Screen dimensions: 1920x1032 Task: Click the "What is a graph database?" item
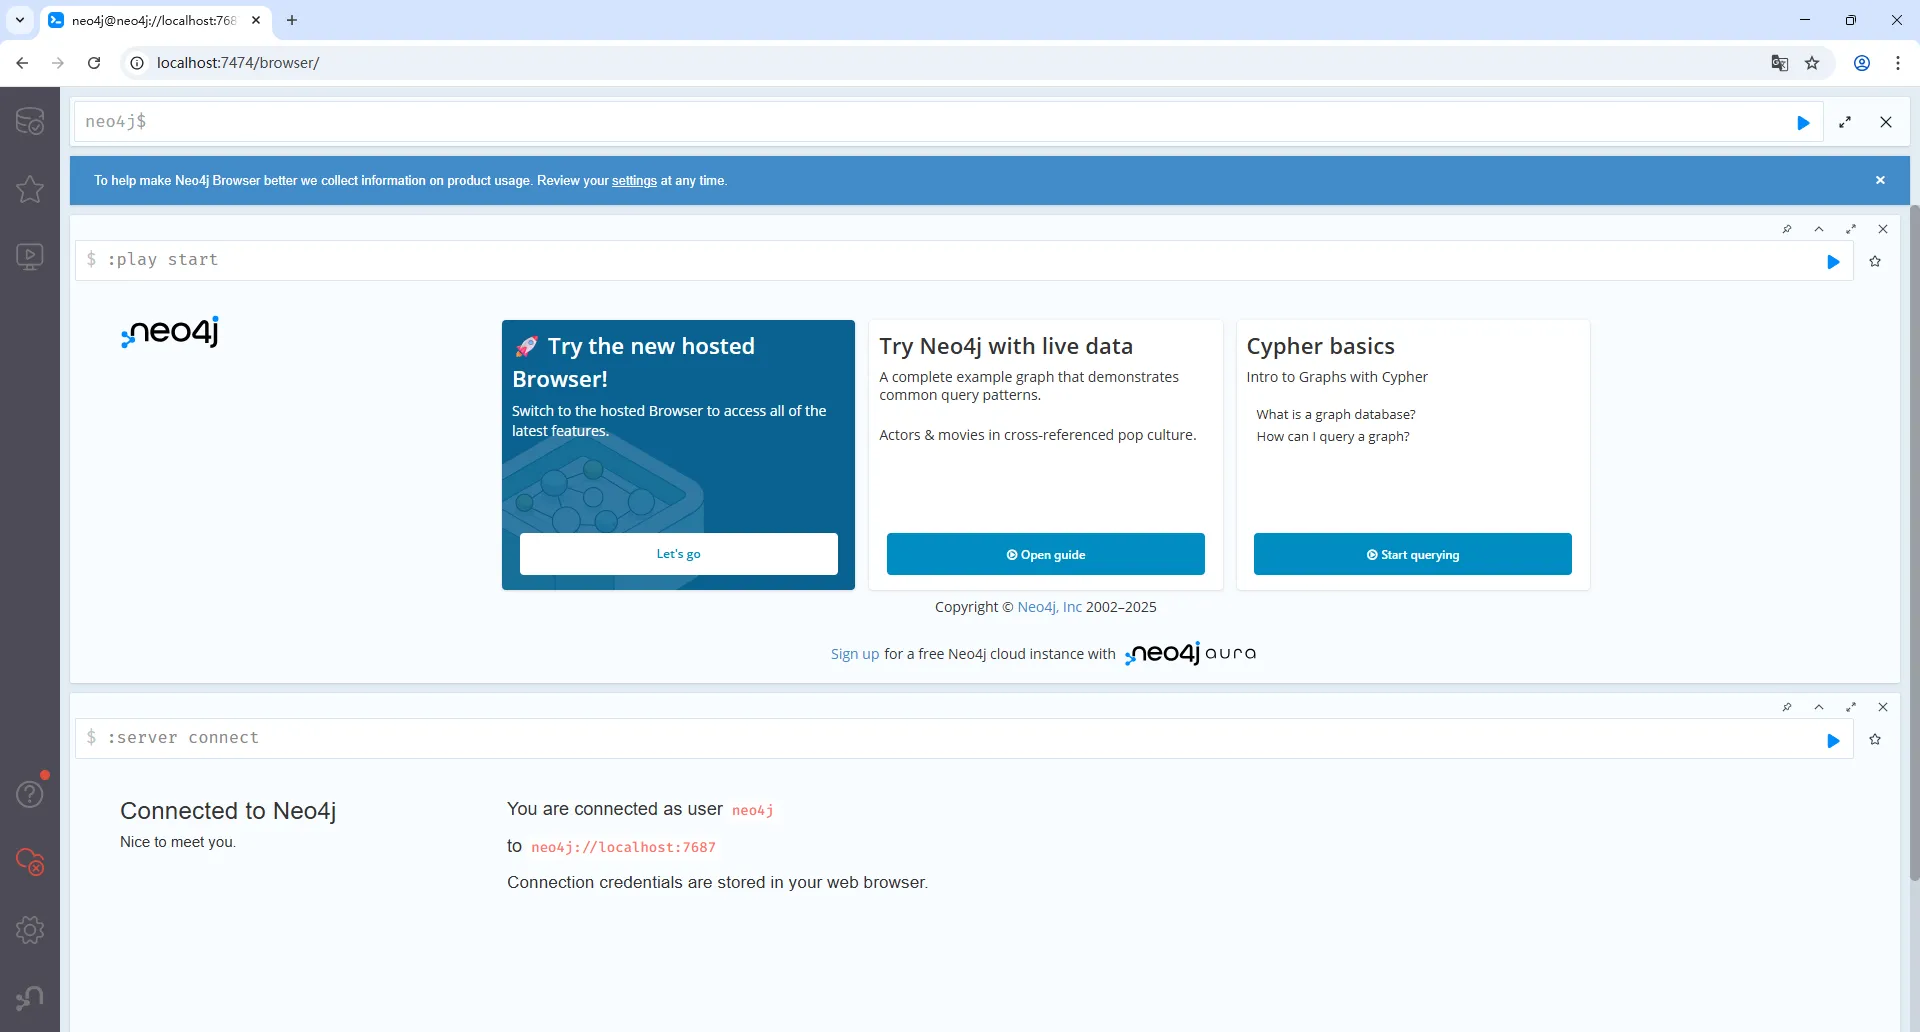click(x=1335, y=415)
